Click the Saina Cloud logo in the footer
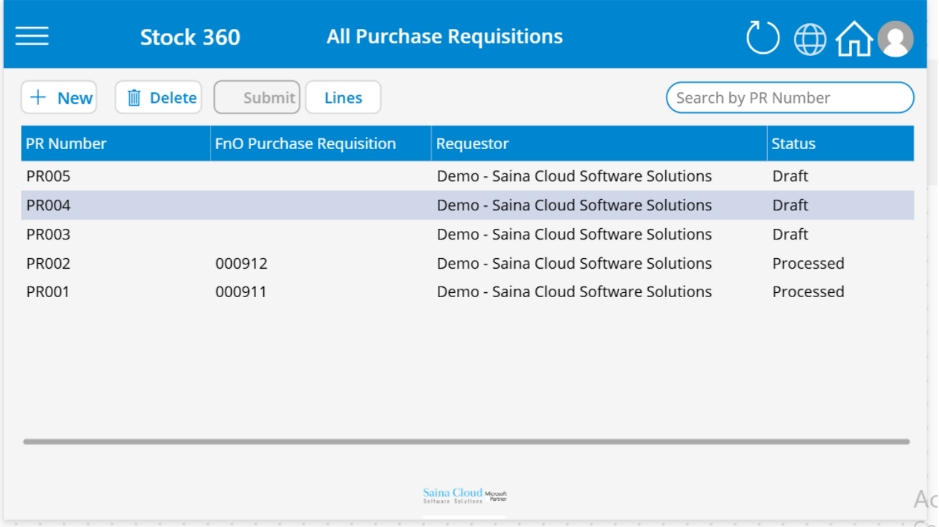The width and height of the screenshot is (939, 527). 465,495
